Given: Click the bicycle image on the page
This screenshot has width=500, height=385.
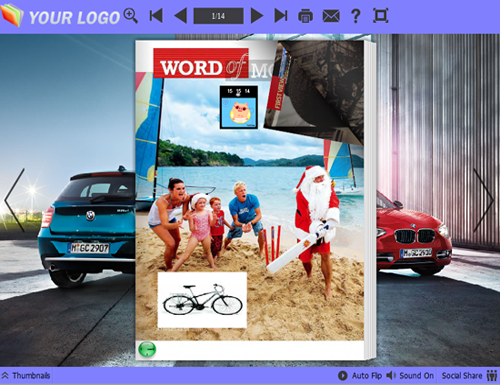Looking at the screenshot, I should 202,300.
